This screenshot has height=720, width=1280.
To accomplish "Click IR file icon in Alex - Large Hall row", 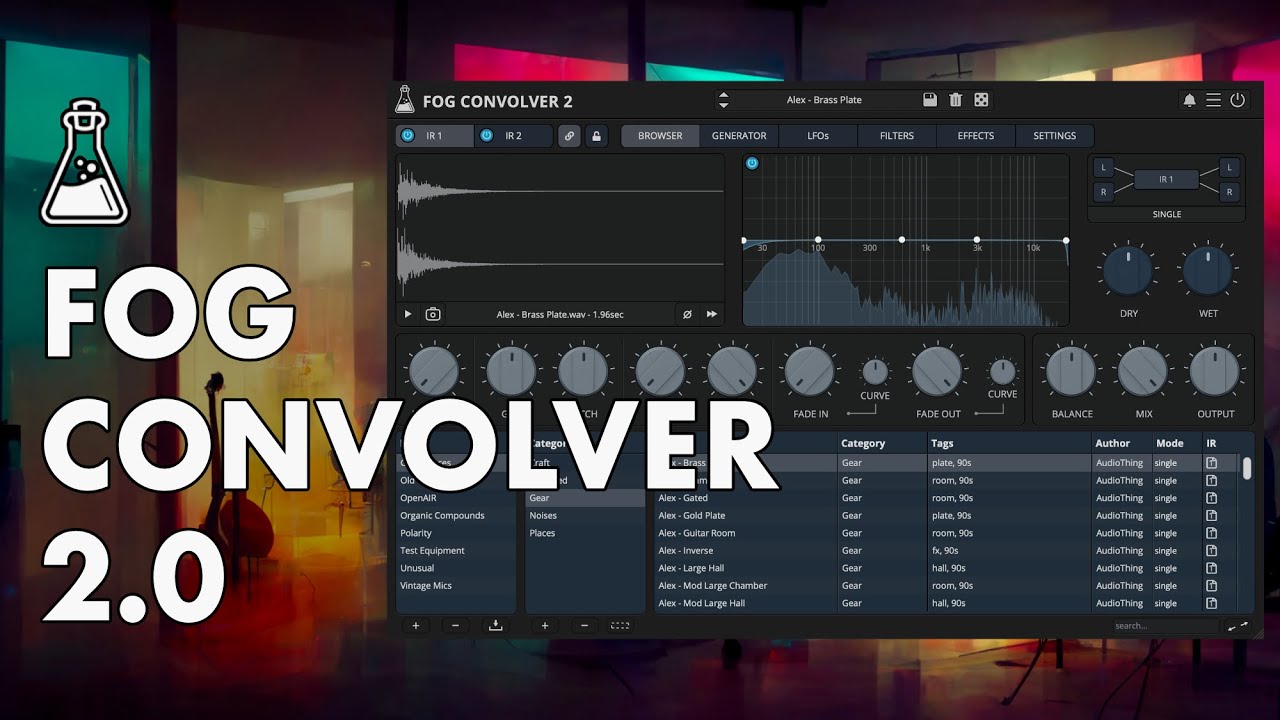I will (1212, 568).
